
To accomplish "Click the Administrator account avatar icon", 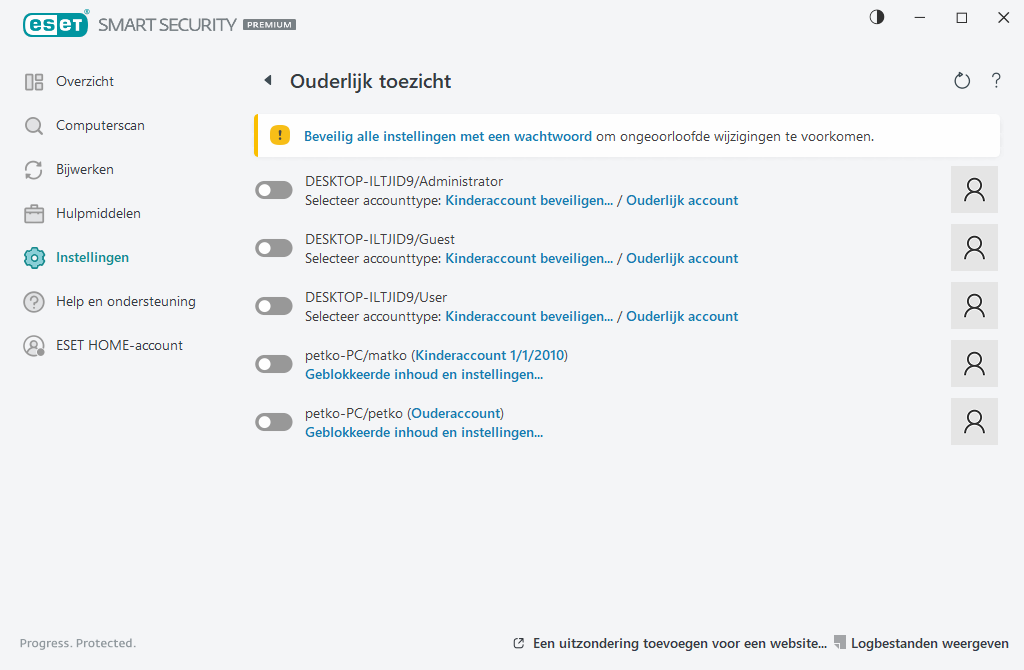I will pyautogui.click(x=974, y=190).
